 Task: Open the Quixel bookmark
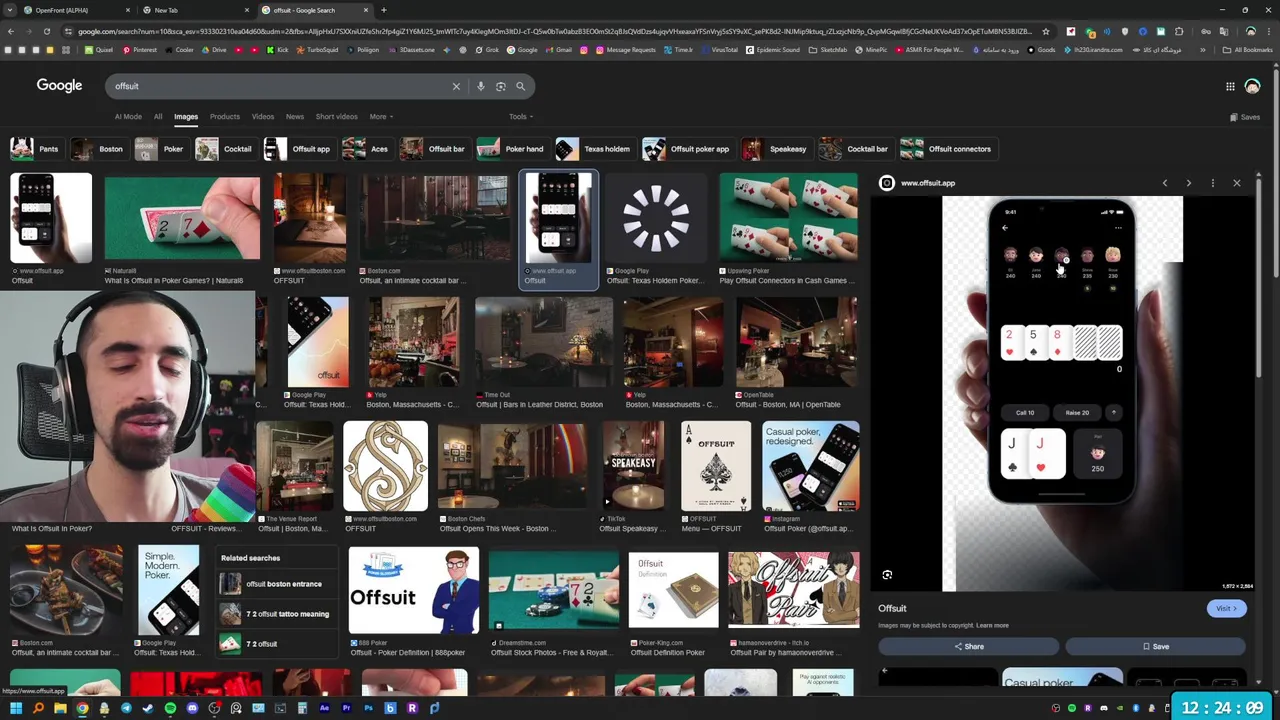pos(98,50)
